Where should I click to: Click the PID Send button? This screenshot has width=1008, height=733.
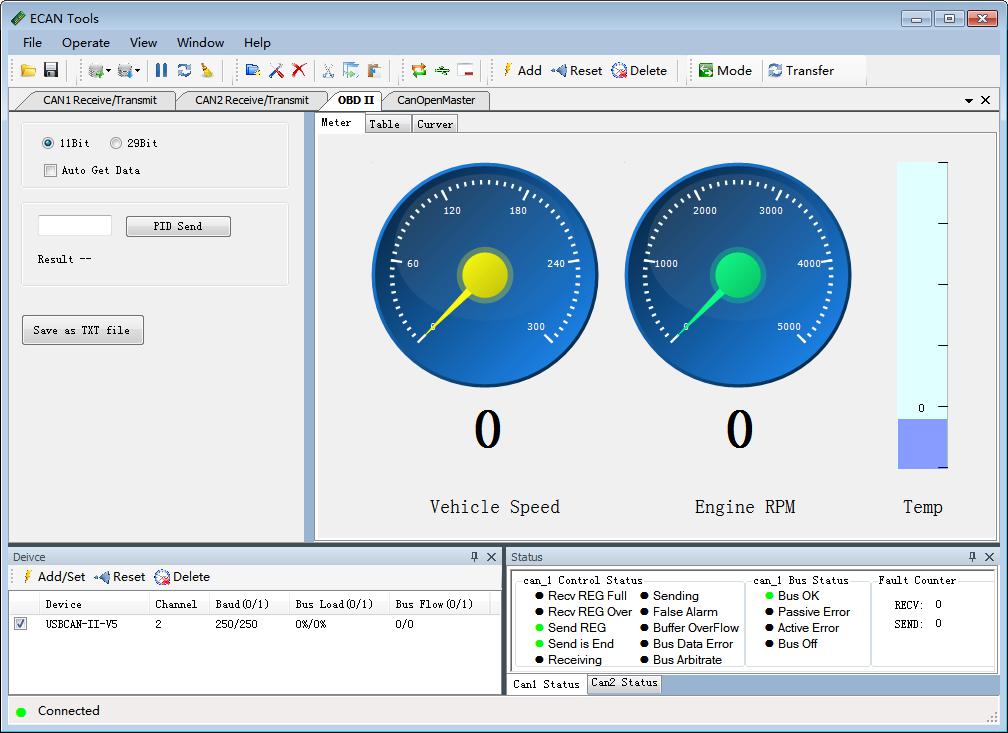(178, 227)
